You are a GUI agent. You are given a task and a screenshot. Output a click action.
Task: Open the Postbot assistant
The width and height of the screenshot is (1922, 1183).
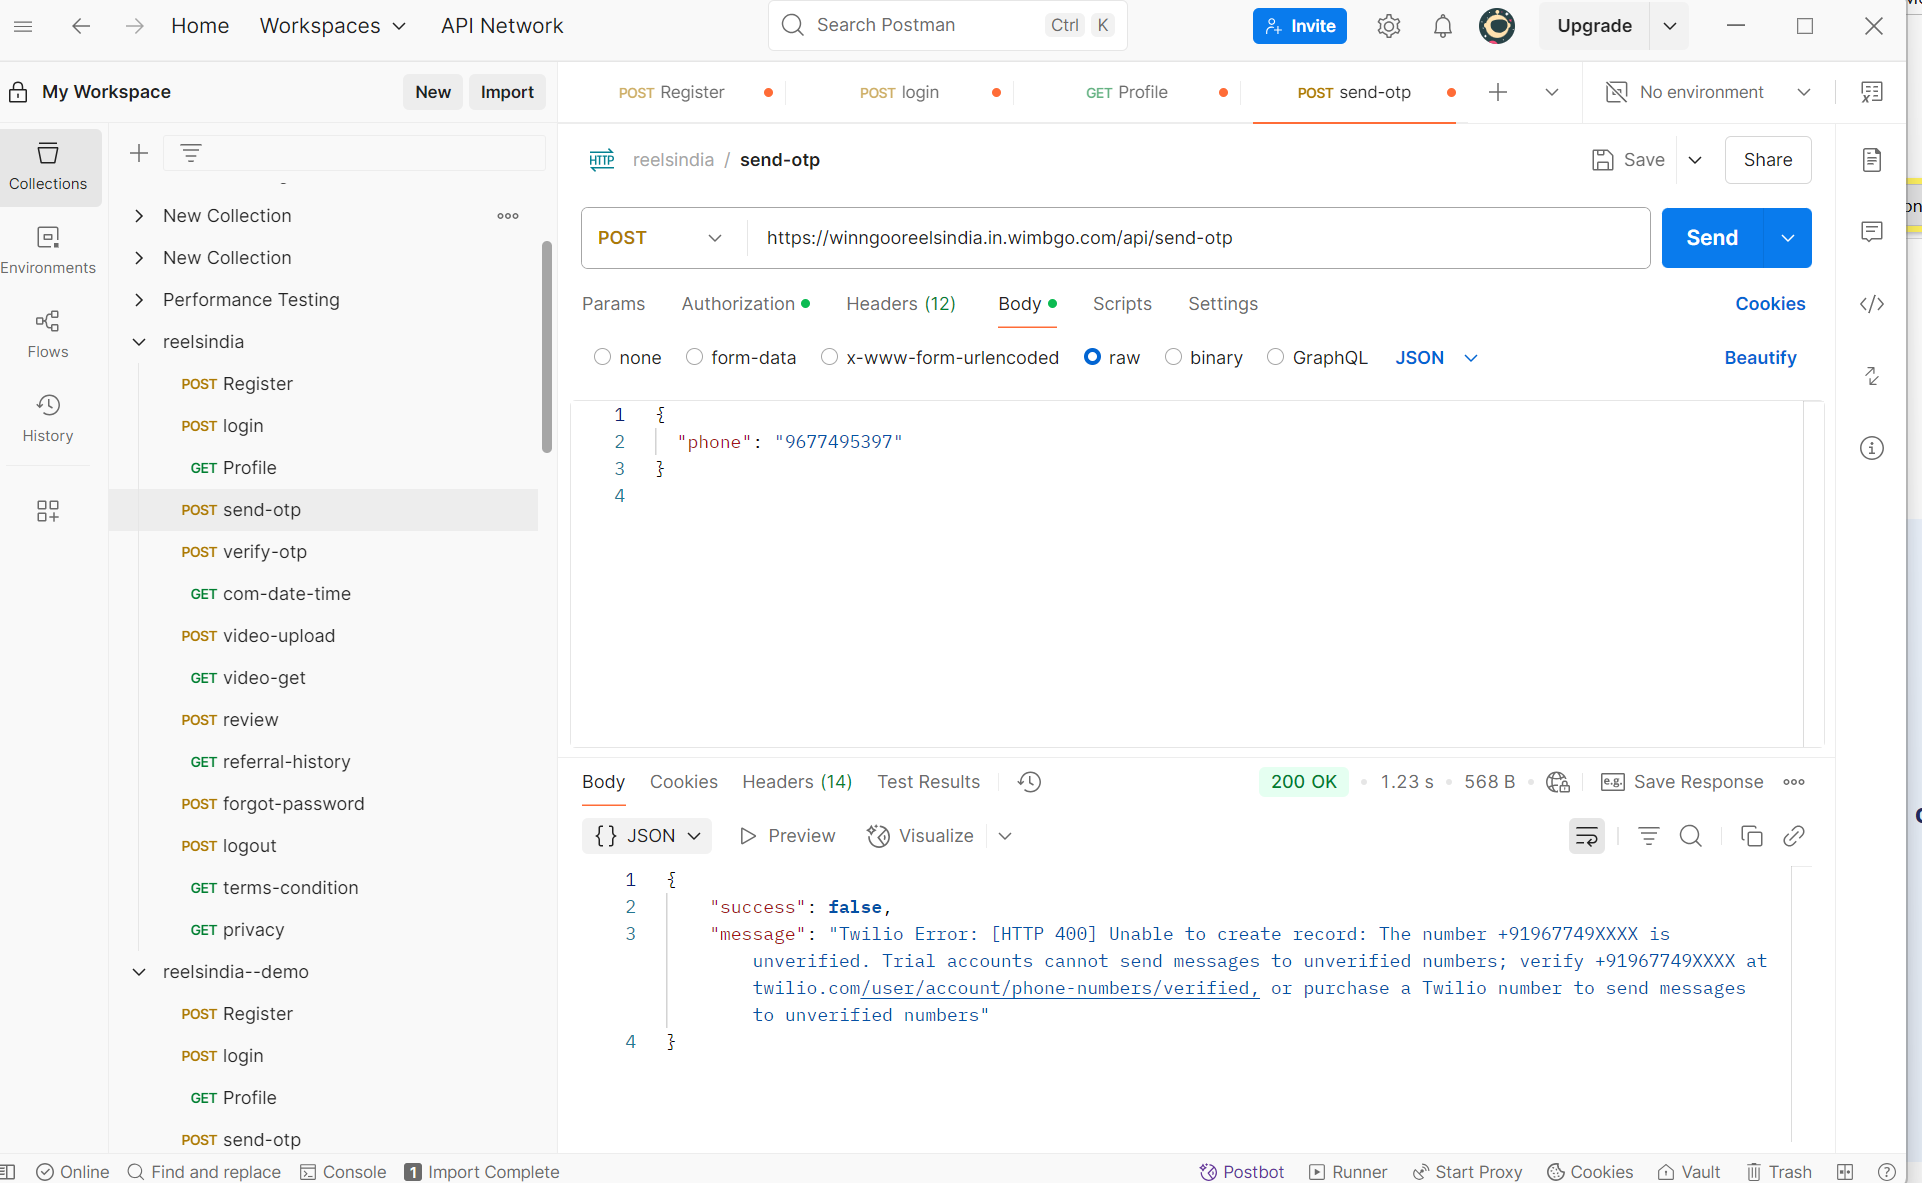[x=1241, y=1171]
